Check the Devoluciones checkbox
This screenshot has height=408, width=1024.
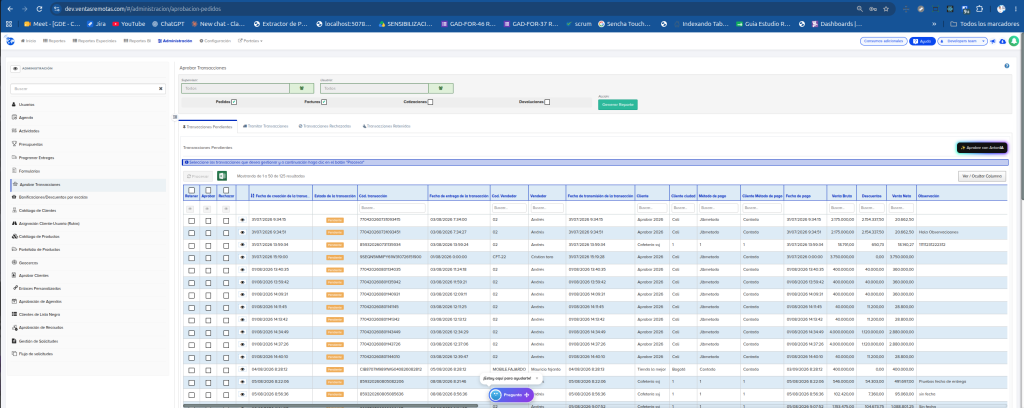pos(547,102)
